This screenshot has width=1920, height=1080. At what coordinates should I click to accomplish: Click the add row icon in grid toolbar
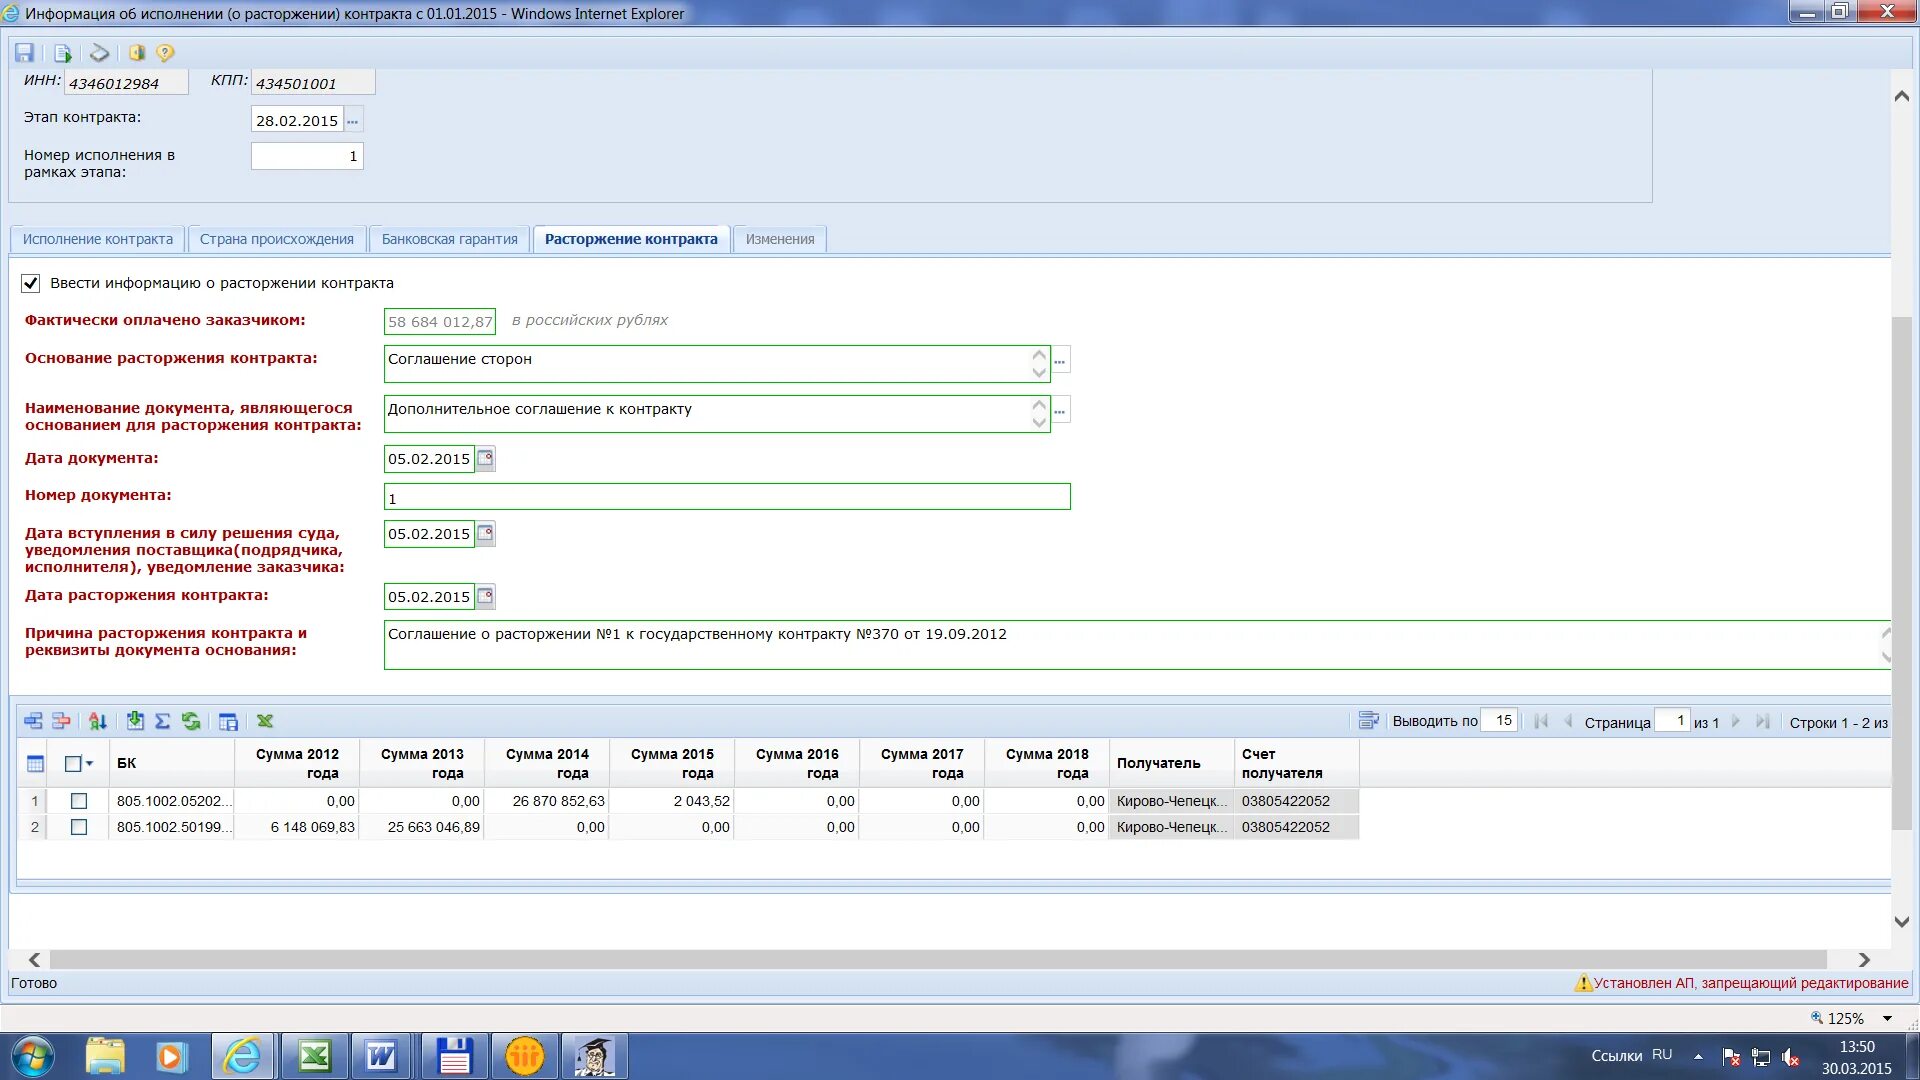33,721
